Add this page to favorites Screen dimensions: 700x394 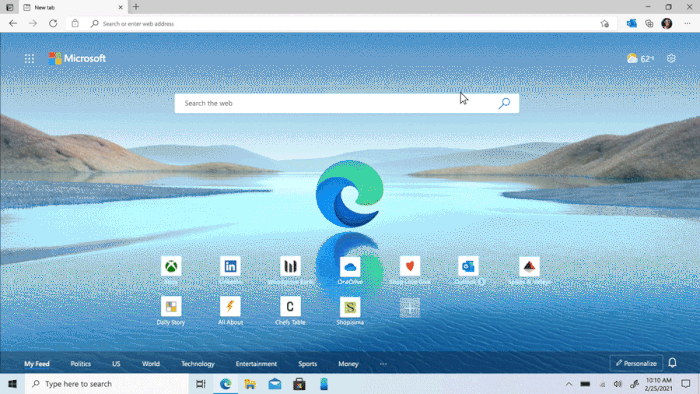click(x=604, y=24)
